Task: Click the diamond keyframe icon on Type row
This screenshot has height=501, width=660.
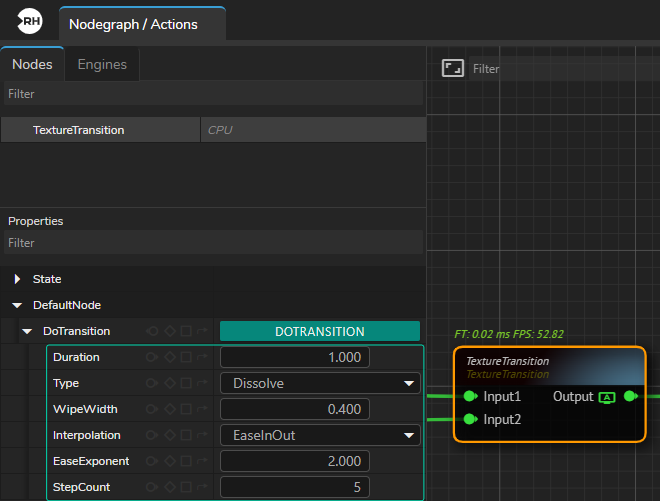Action: pyautogui.click(x=170, y=384)
